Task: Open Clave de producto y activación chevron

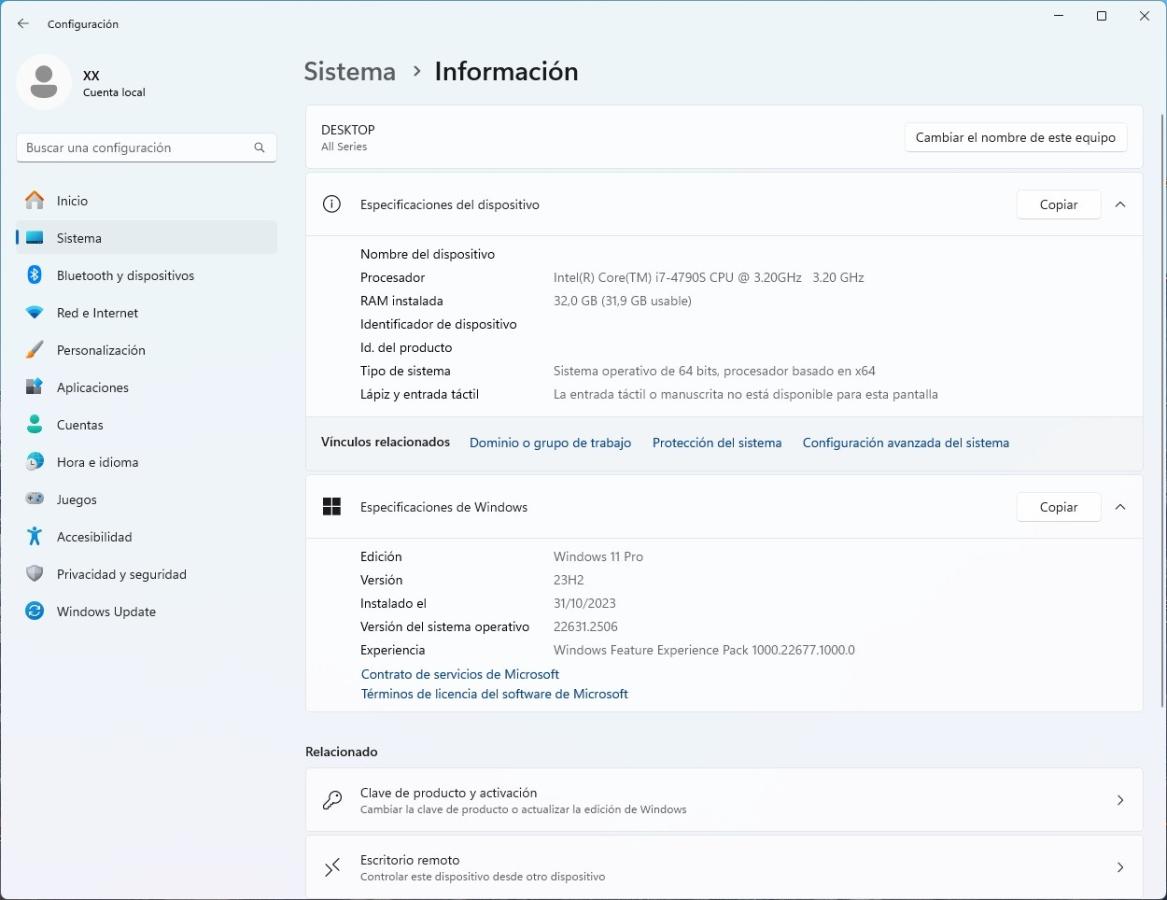Action: (1120, 800)
